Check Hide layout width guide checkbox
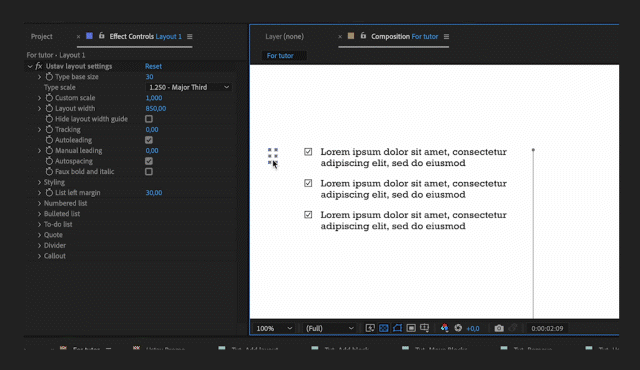This screenshot has height=370, width=640. (149, 119)
